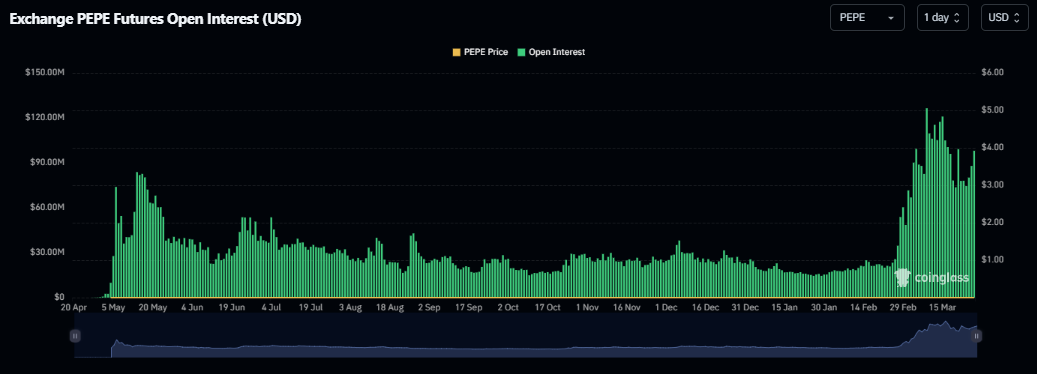Click the 15 Jan date label
The width and height of the screenshot is (1037, 374).
[x=785, y=308]
